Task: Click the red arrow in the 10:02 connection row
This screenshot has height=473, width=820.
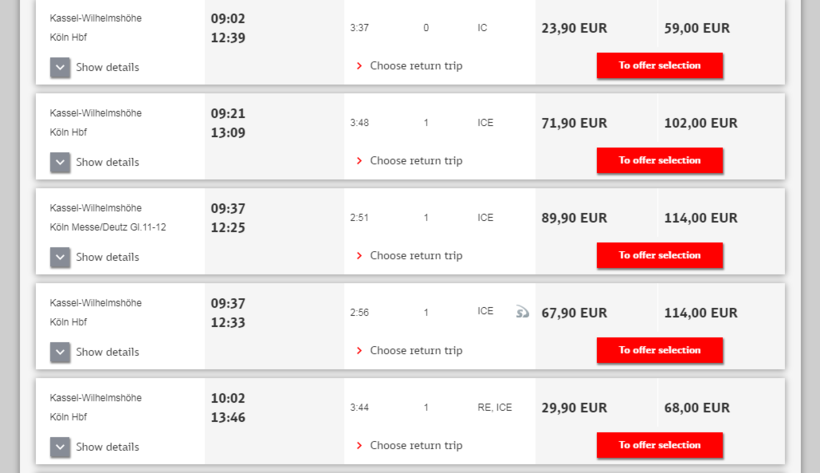Action: [359, 445]
